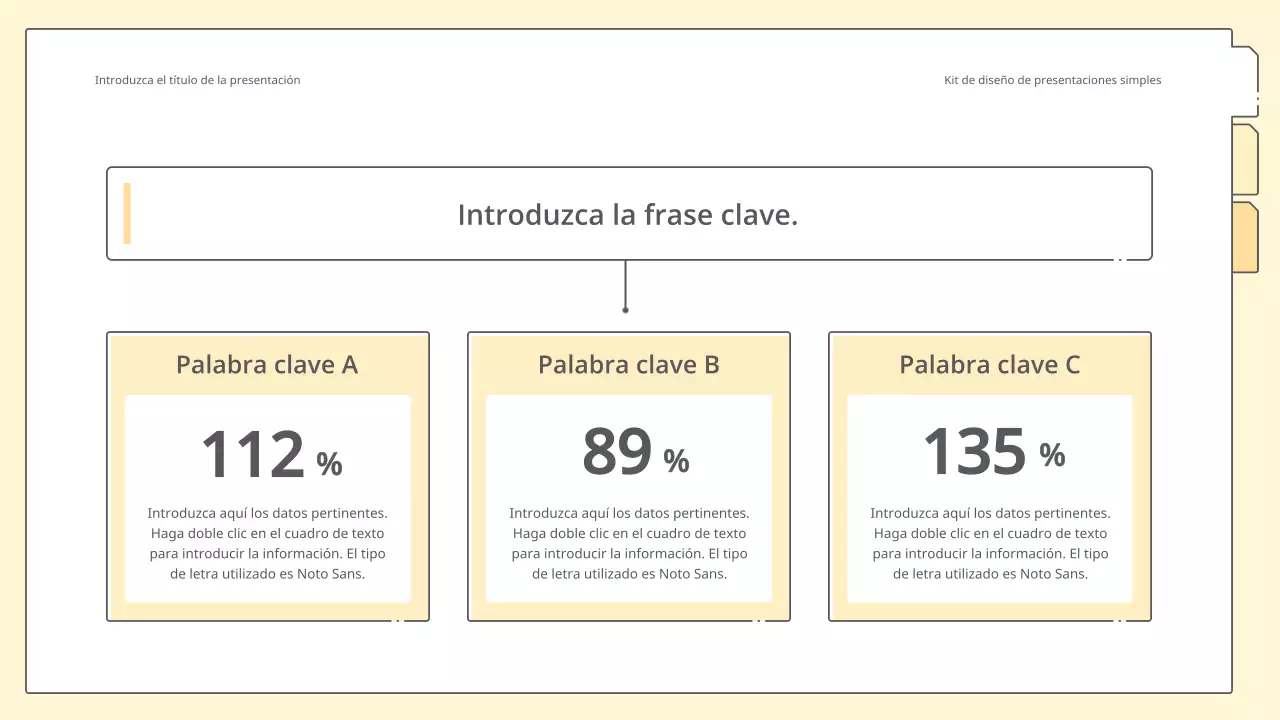Screen dimensions: 1280x720
Task: Click the description paragraph under 135
Action: [990, 544]
